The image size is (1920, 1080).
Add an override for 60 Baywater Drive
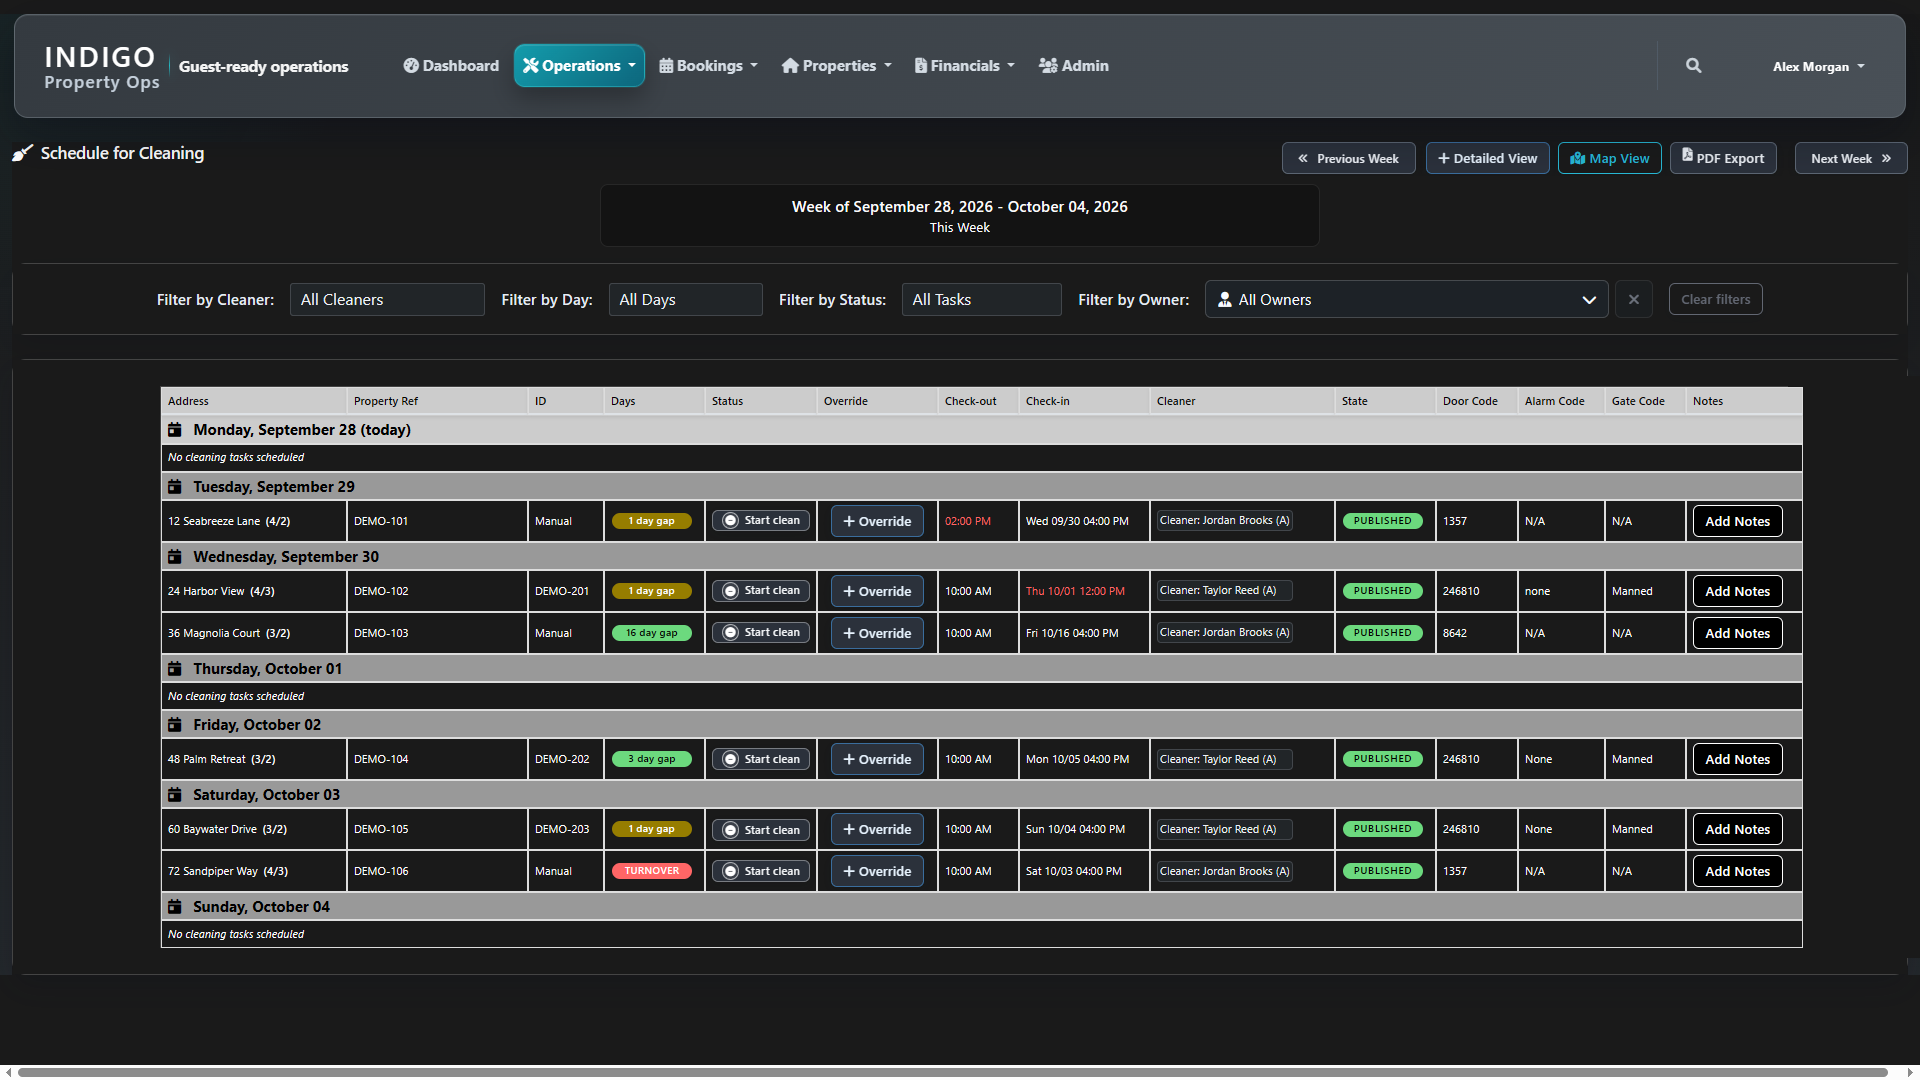pos(877,829)
